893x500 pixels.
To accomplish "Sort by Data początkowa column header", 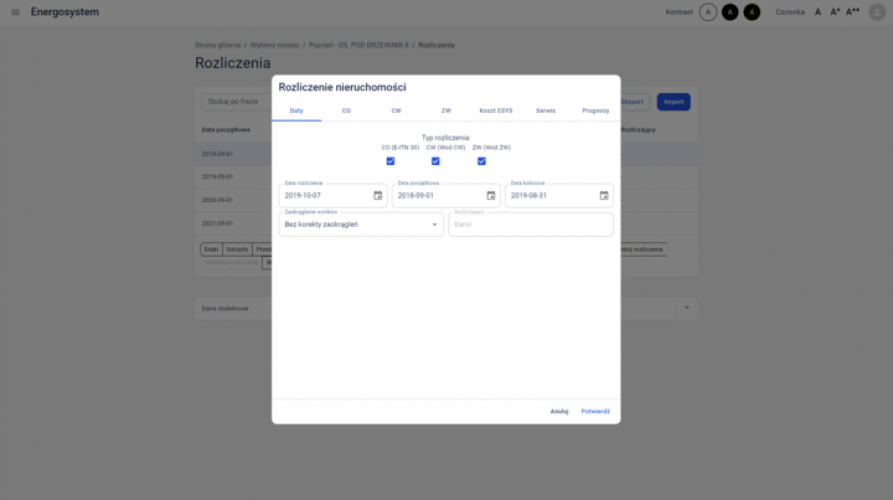I will [226, 130].
